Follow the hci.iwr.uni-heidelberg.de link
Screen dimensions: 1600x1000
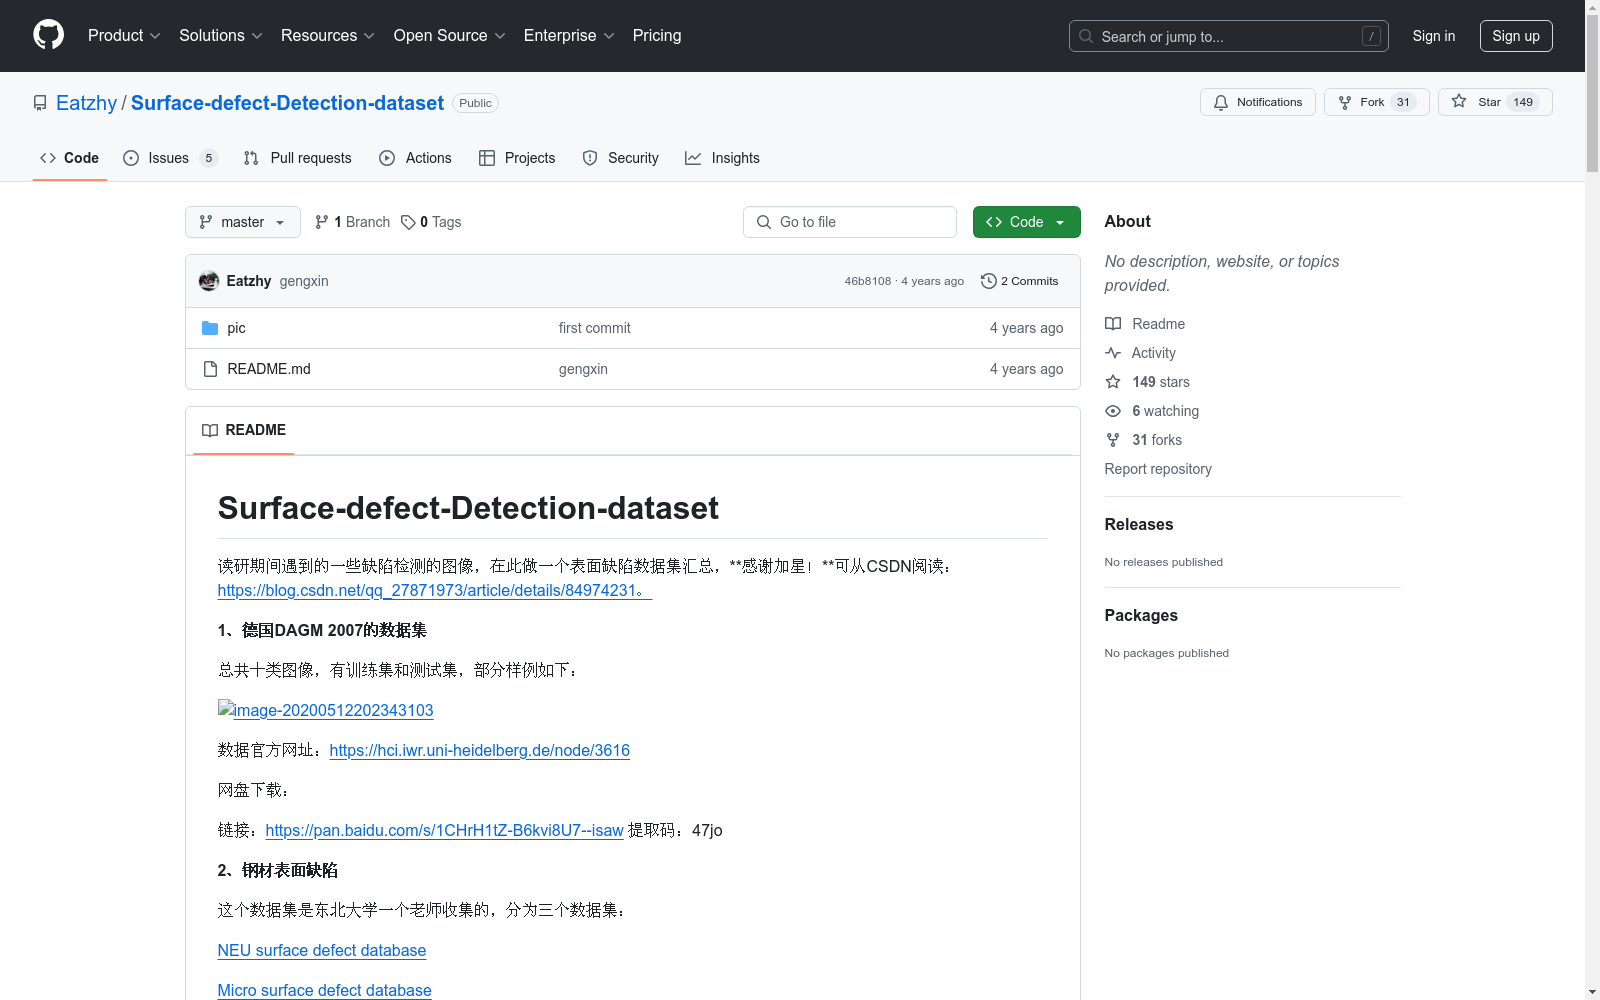coord(479,750)
